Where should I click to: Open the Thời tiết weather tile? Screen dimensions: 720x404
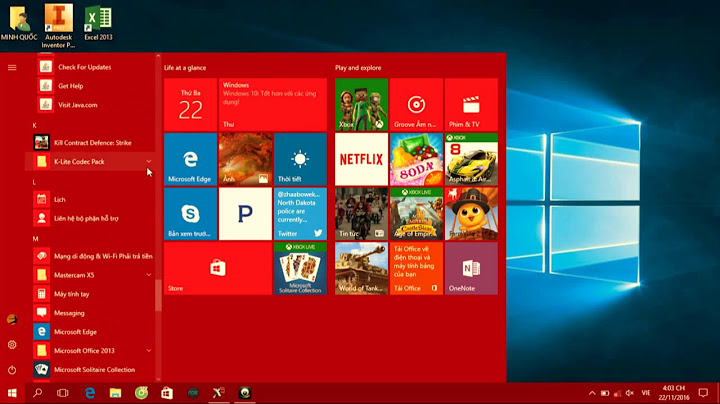[300, 159]
